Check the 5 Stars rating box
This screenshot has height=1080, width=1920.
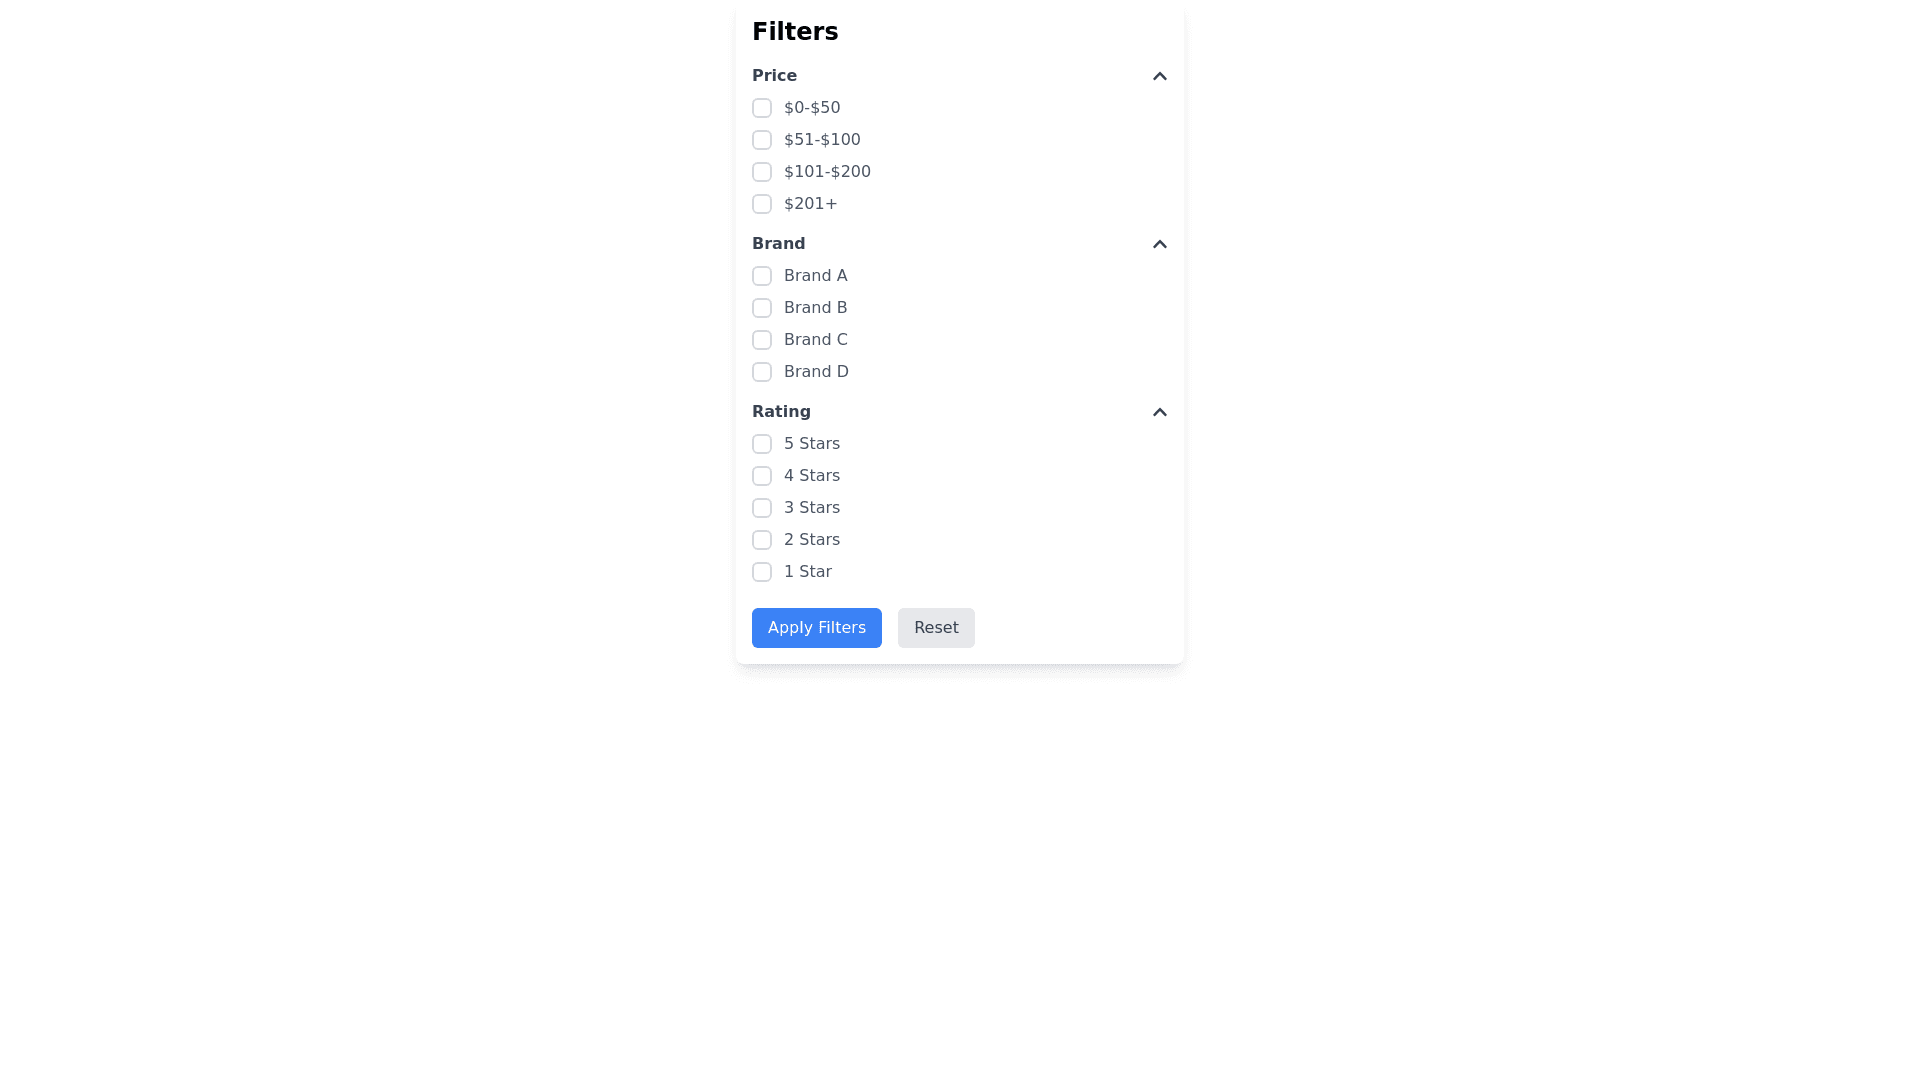tap(762, 444)
